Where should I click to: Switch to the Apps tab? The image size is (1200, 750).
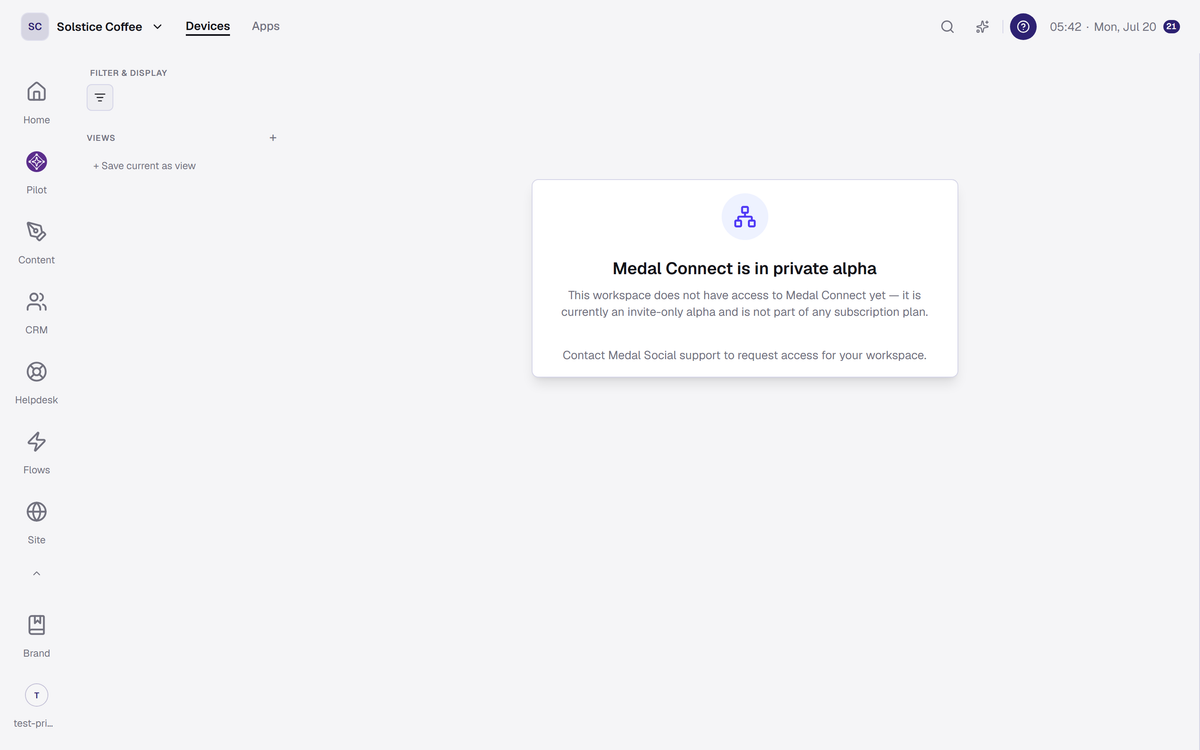click(x=266, y=27)
